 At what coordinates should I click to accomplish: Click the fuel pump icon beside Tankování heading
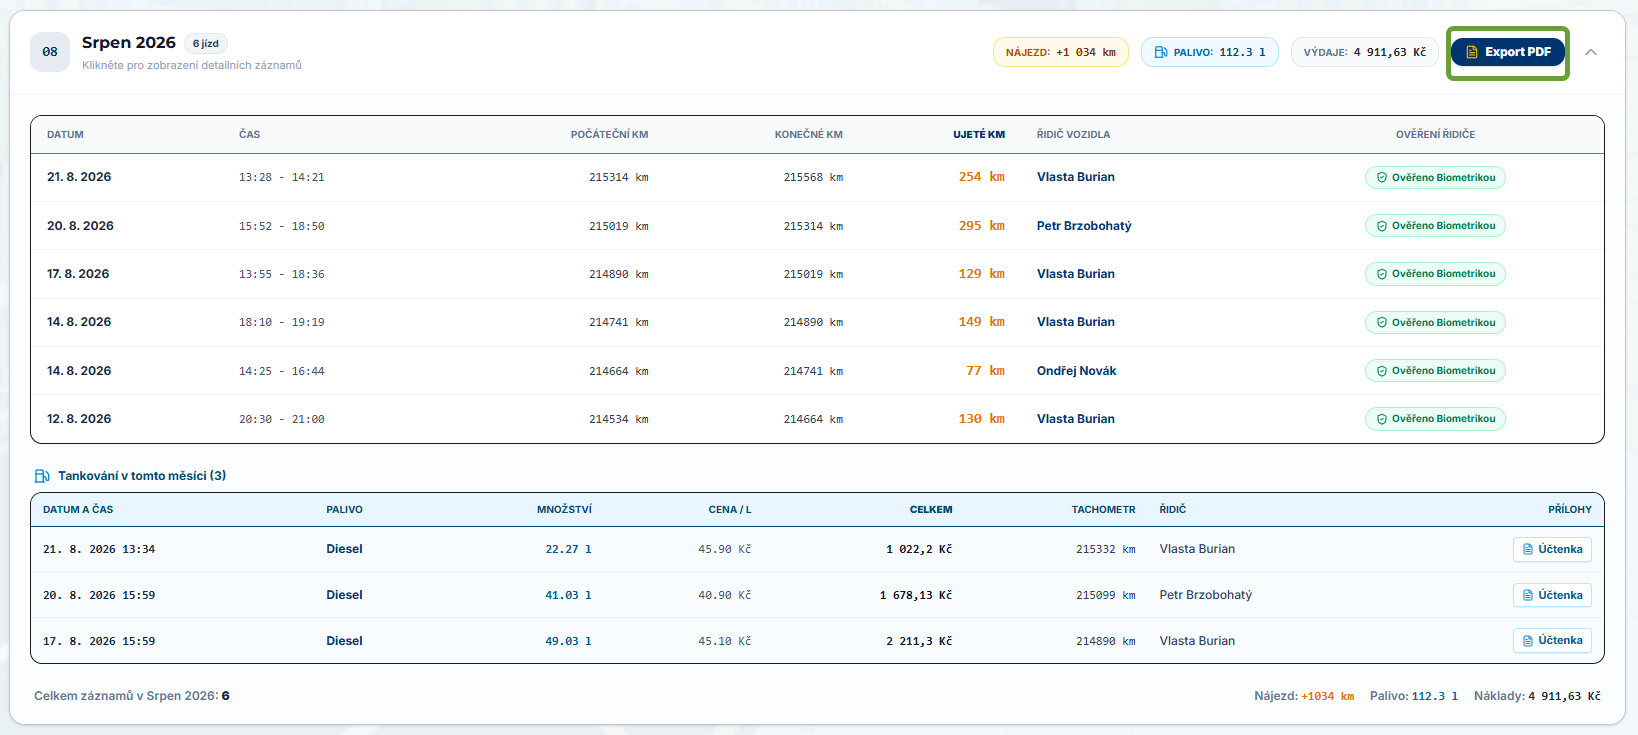click(x=42, y=476)
